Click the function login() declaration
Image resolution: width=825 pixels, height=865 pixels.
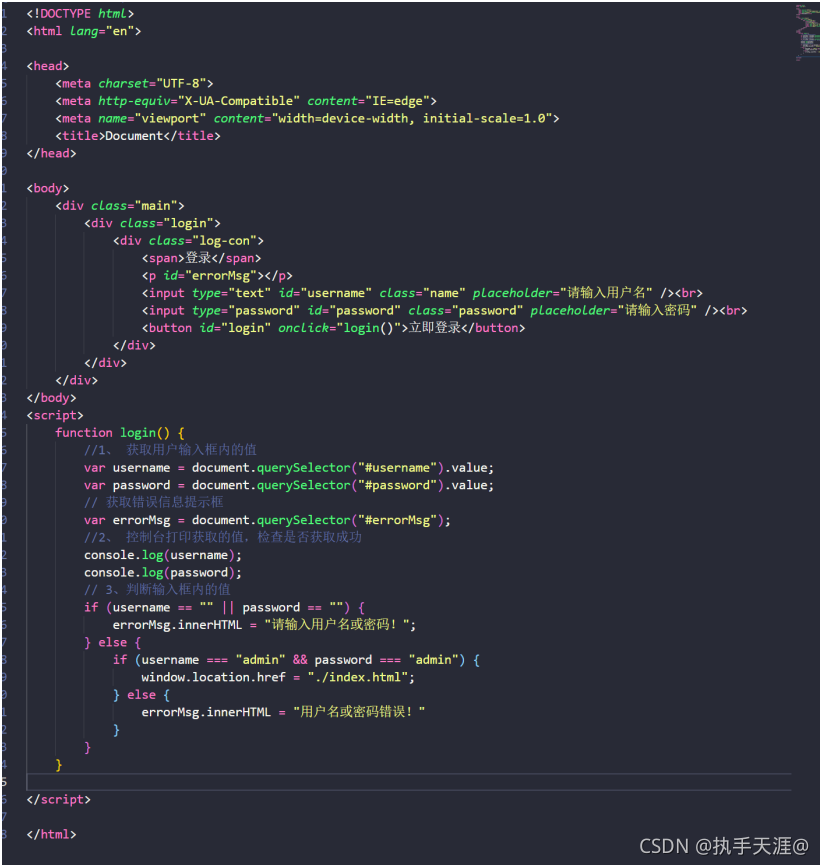pos(120,432)
